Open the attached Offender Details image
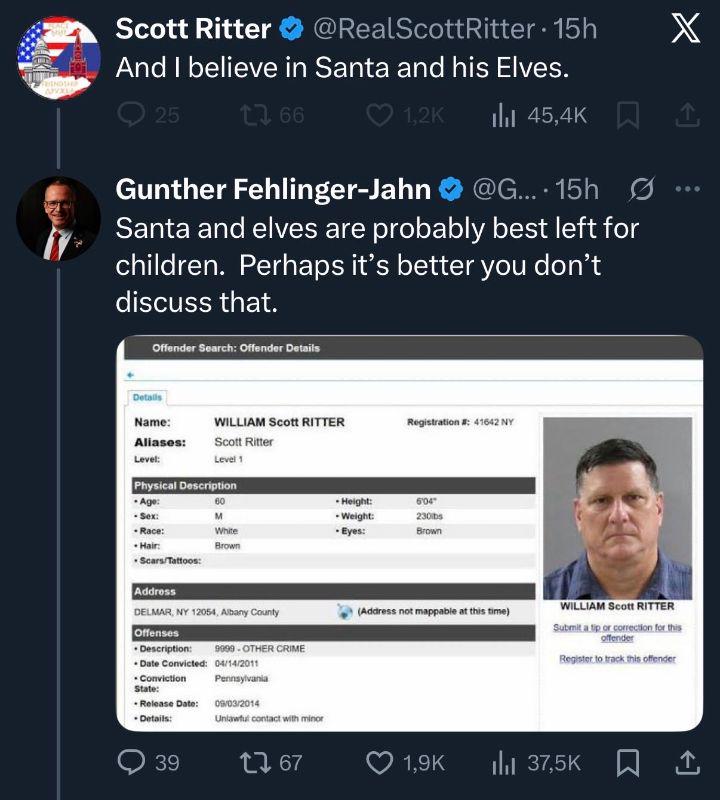The image size is (720, 800). (410, 533)
